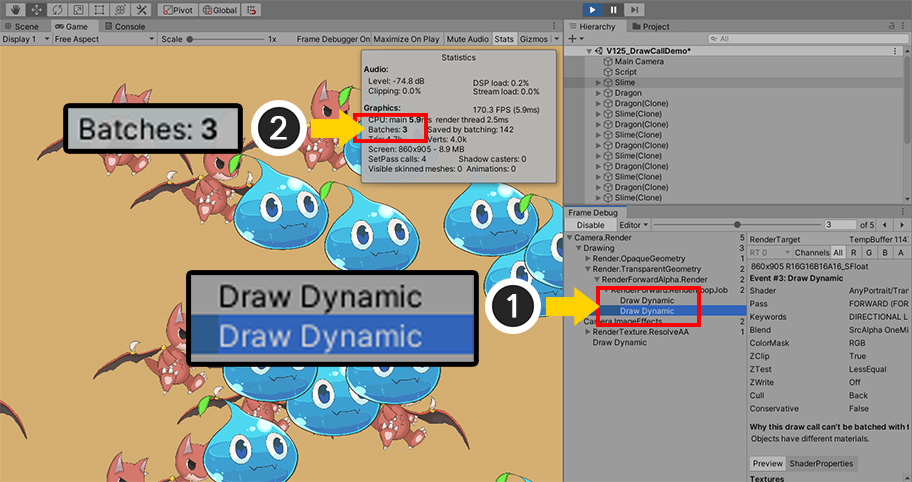The width and height of the screenshot is (912, 482).
Task: Open the Display 1 dropdown
Action: 26,39
